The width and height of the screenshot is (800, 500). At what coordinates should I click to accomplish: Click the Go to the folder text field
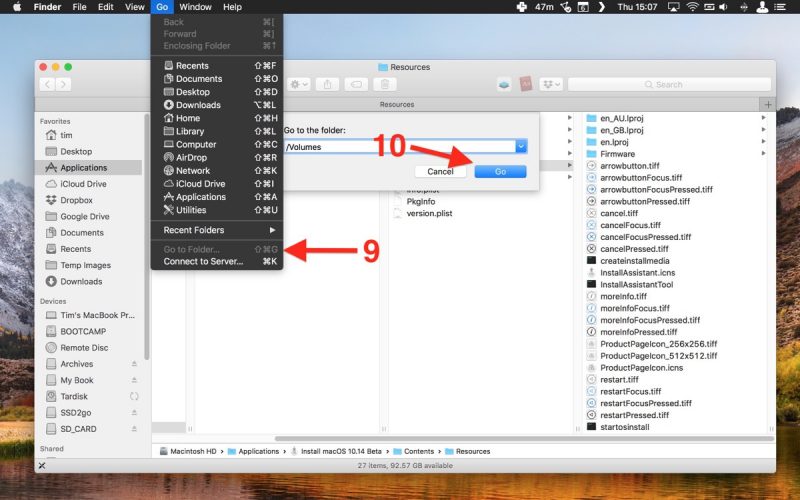tap(400, 146)
